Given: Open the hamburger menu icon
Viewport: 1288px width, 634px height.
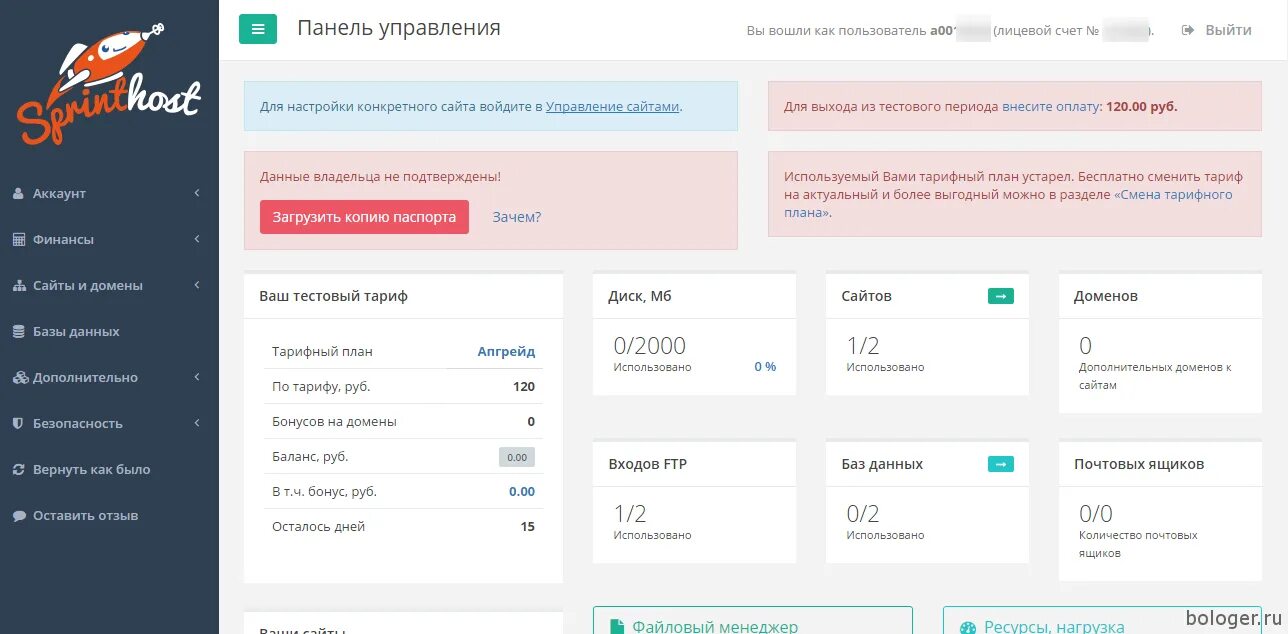Looking at the screenshot, I should (258, 29).
